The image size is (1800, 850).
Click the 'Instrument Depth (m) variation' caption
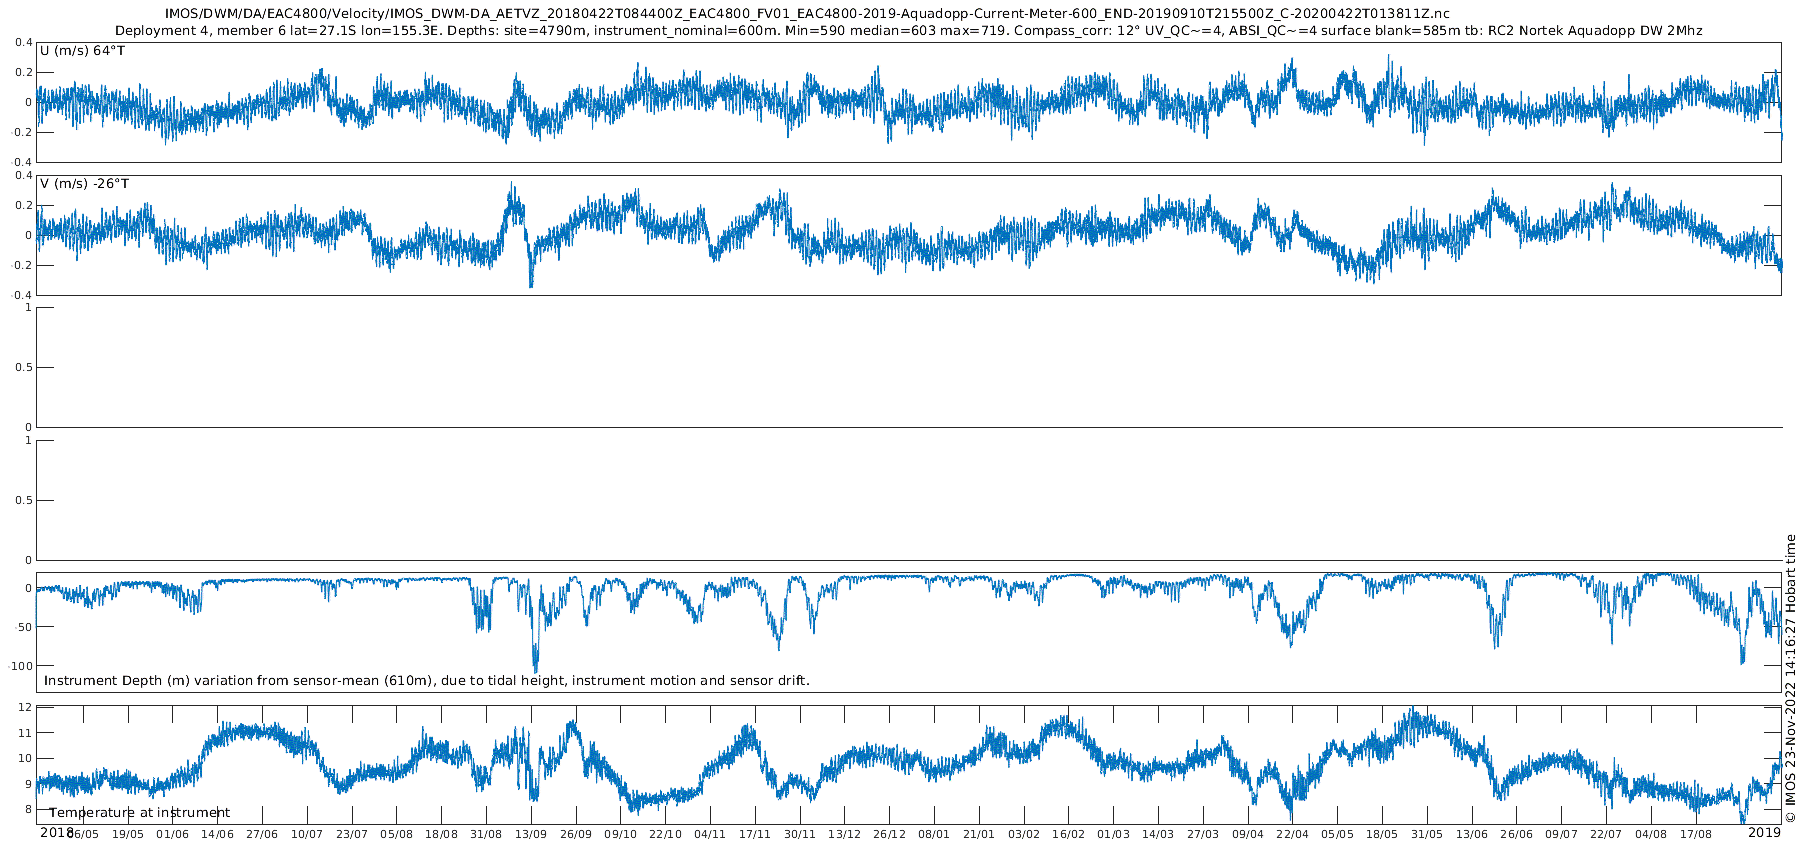pos(427,681)
